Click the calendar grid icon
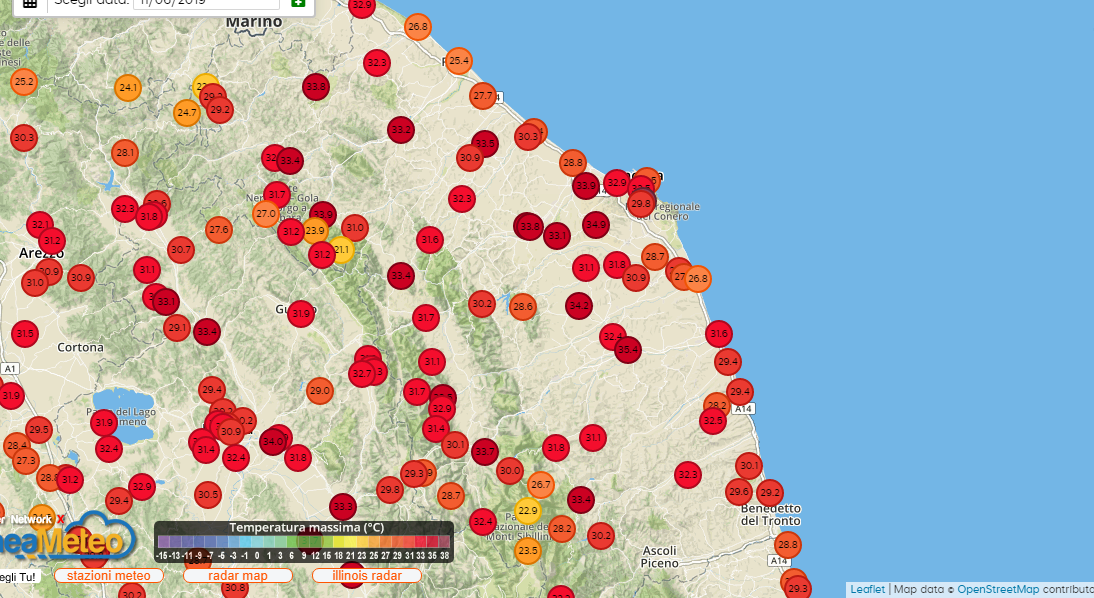The height and width of the screenshot is (598, 1094). (30, 3)
